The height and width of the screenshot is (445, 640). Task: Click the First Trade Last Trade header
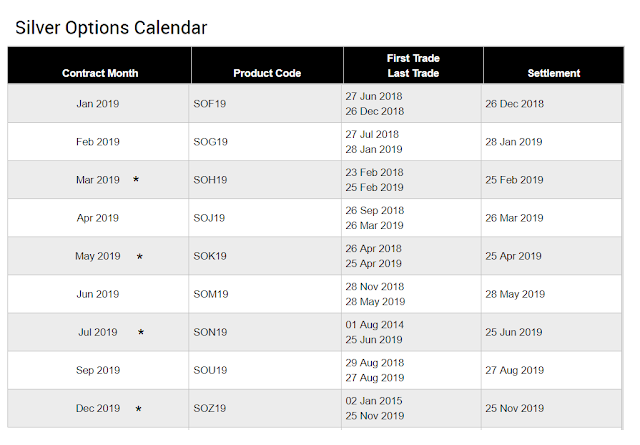coord(413,65)
